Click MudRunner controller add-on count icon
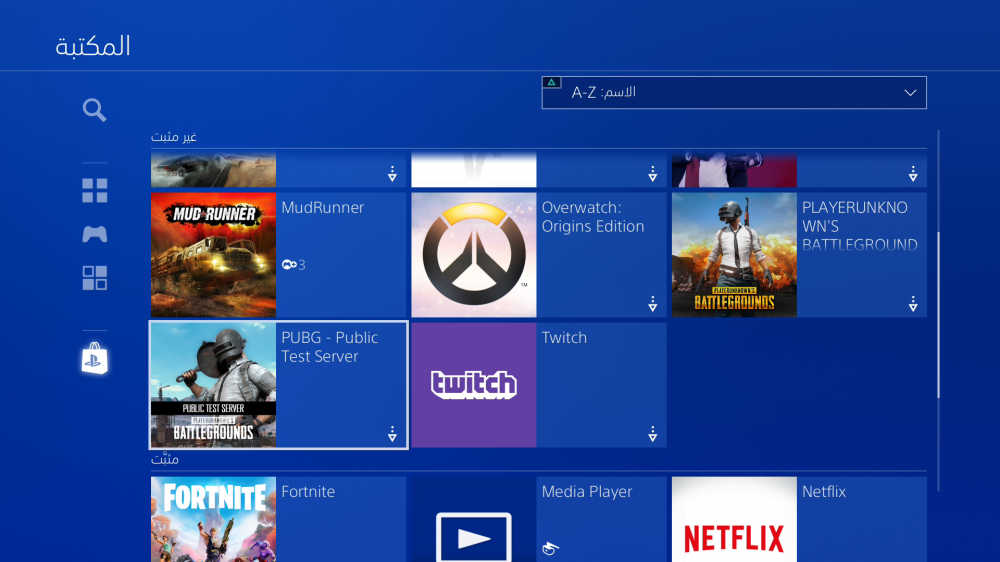 pos(293,264)
